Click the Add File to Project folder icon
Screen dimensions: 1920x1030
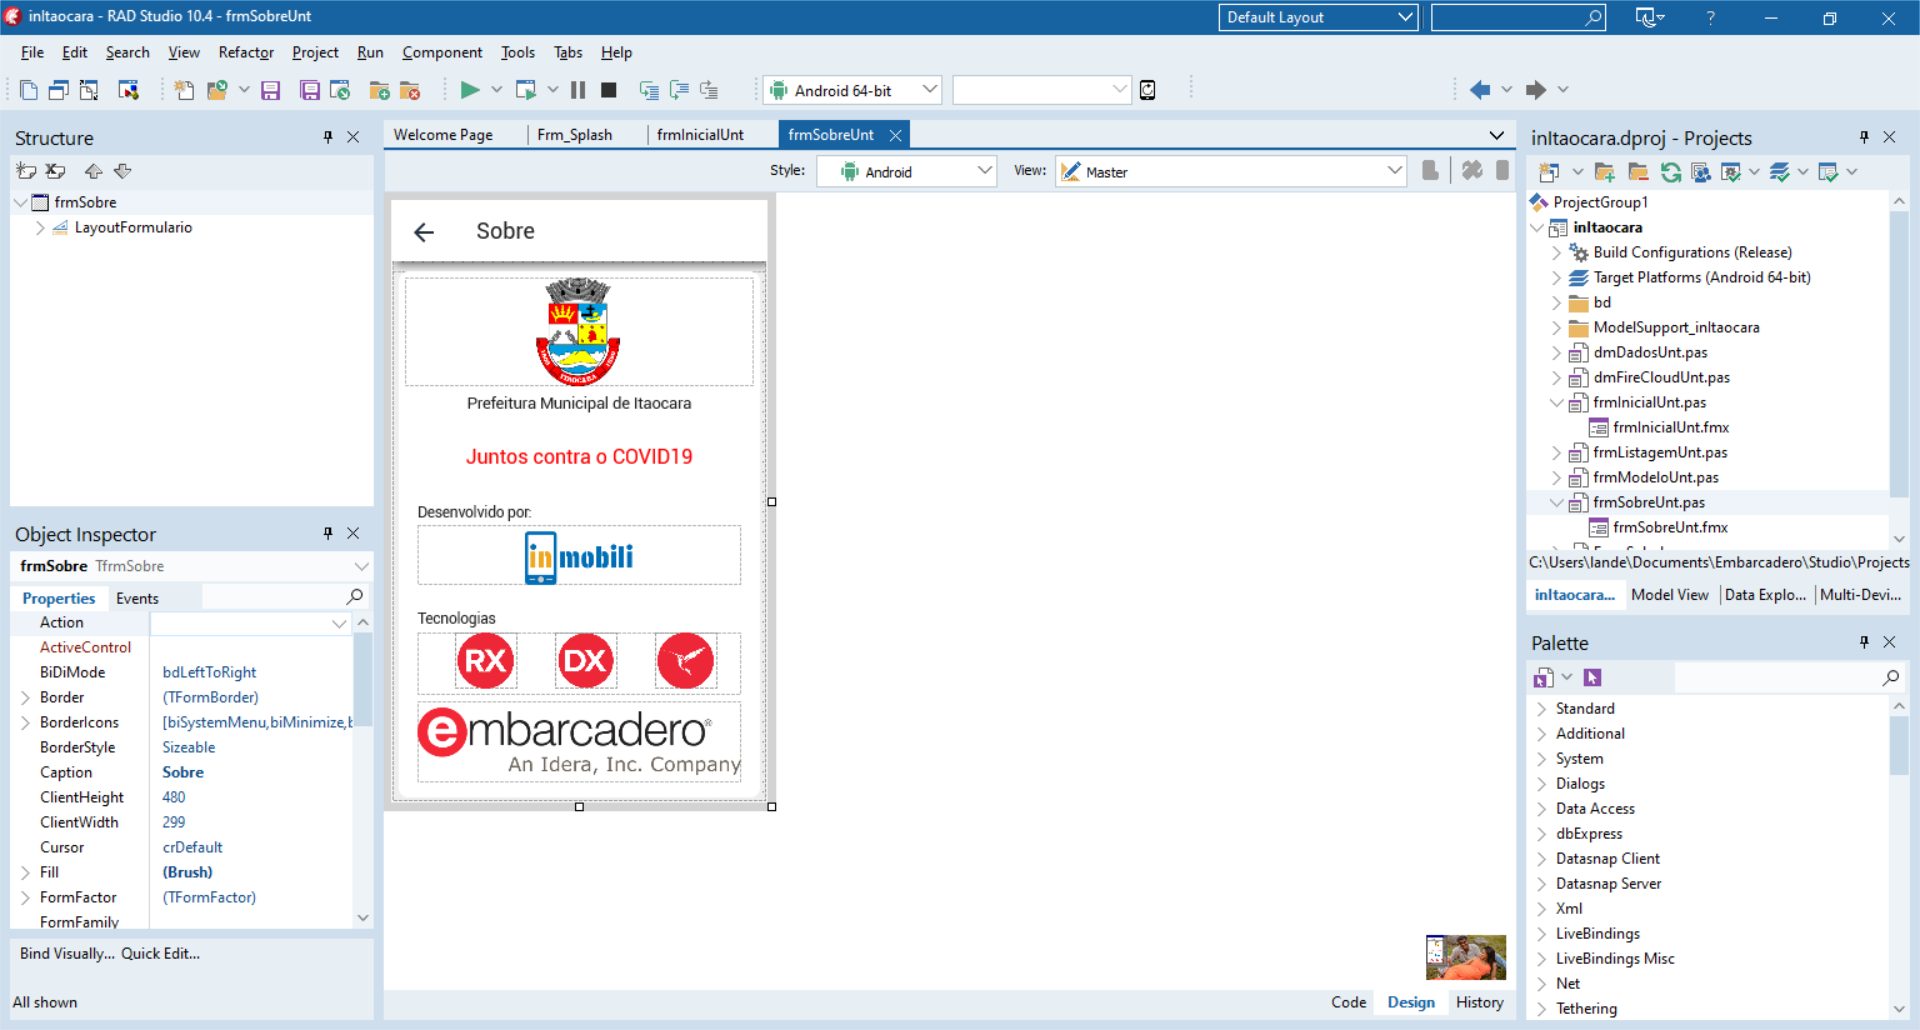pos(379,90)
